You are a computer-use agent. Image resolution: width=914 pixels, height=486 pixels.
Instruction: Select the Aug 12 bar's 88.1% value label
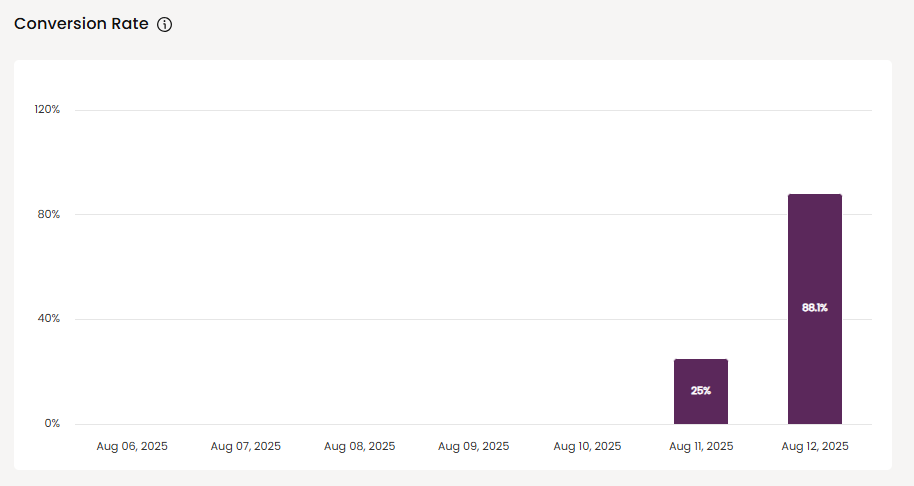[814, 308]
